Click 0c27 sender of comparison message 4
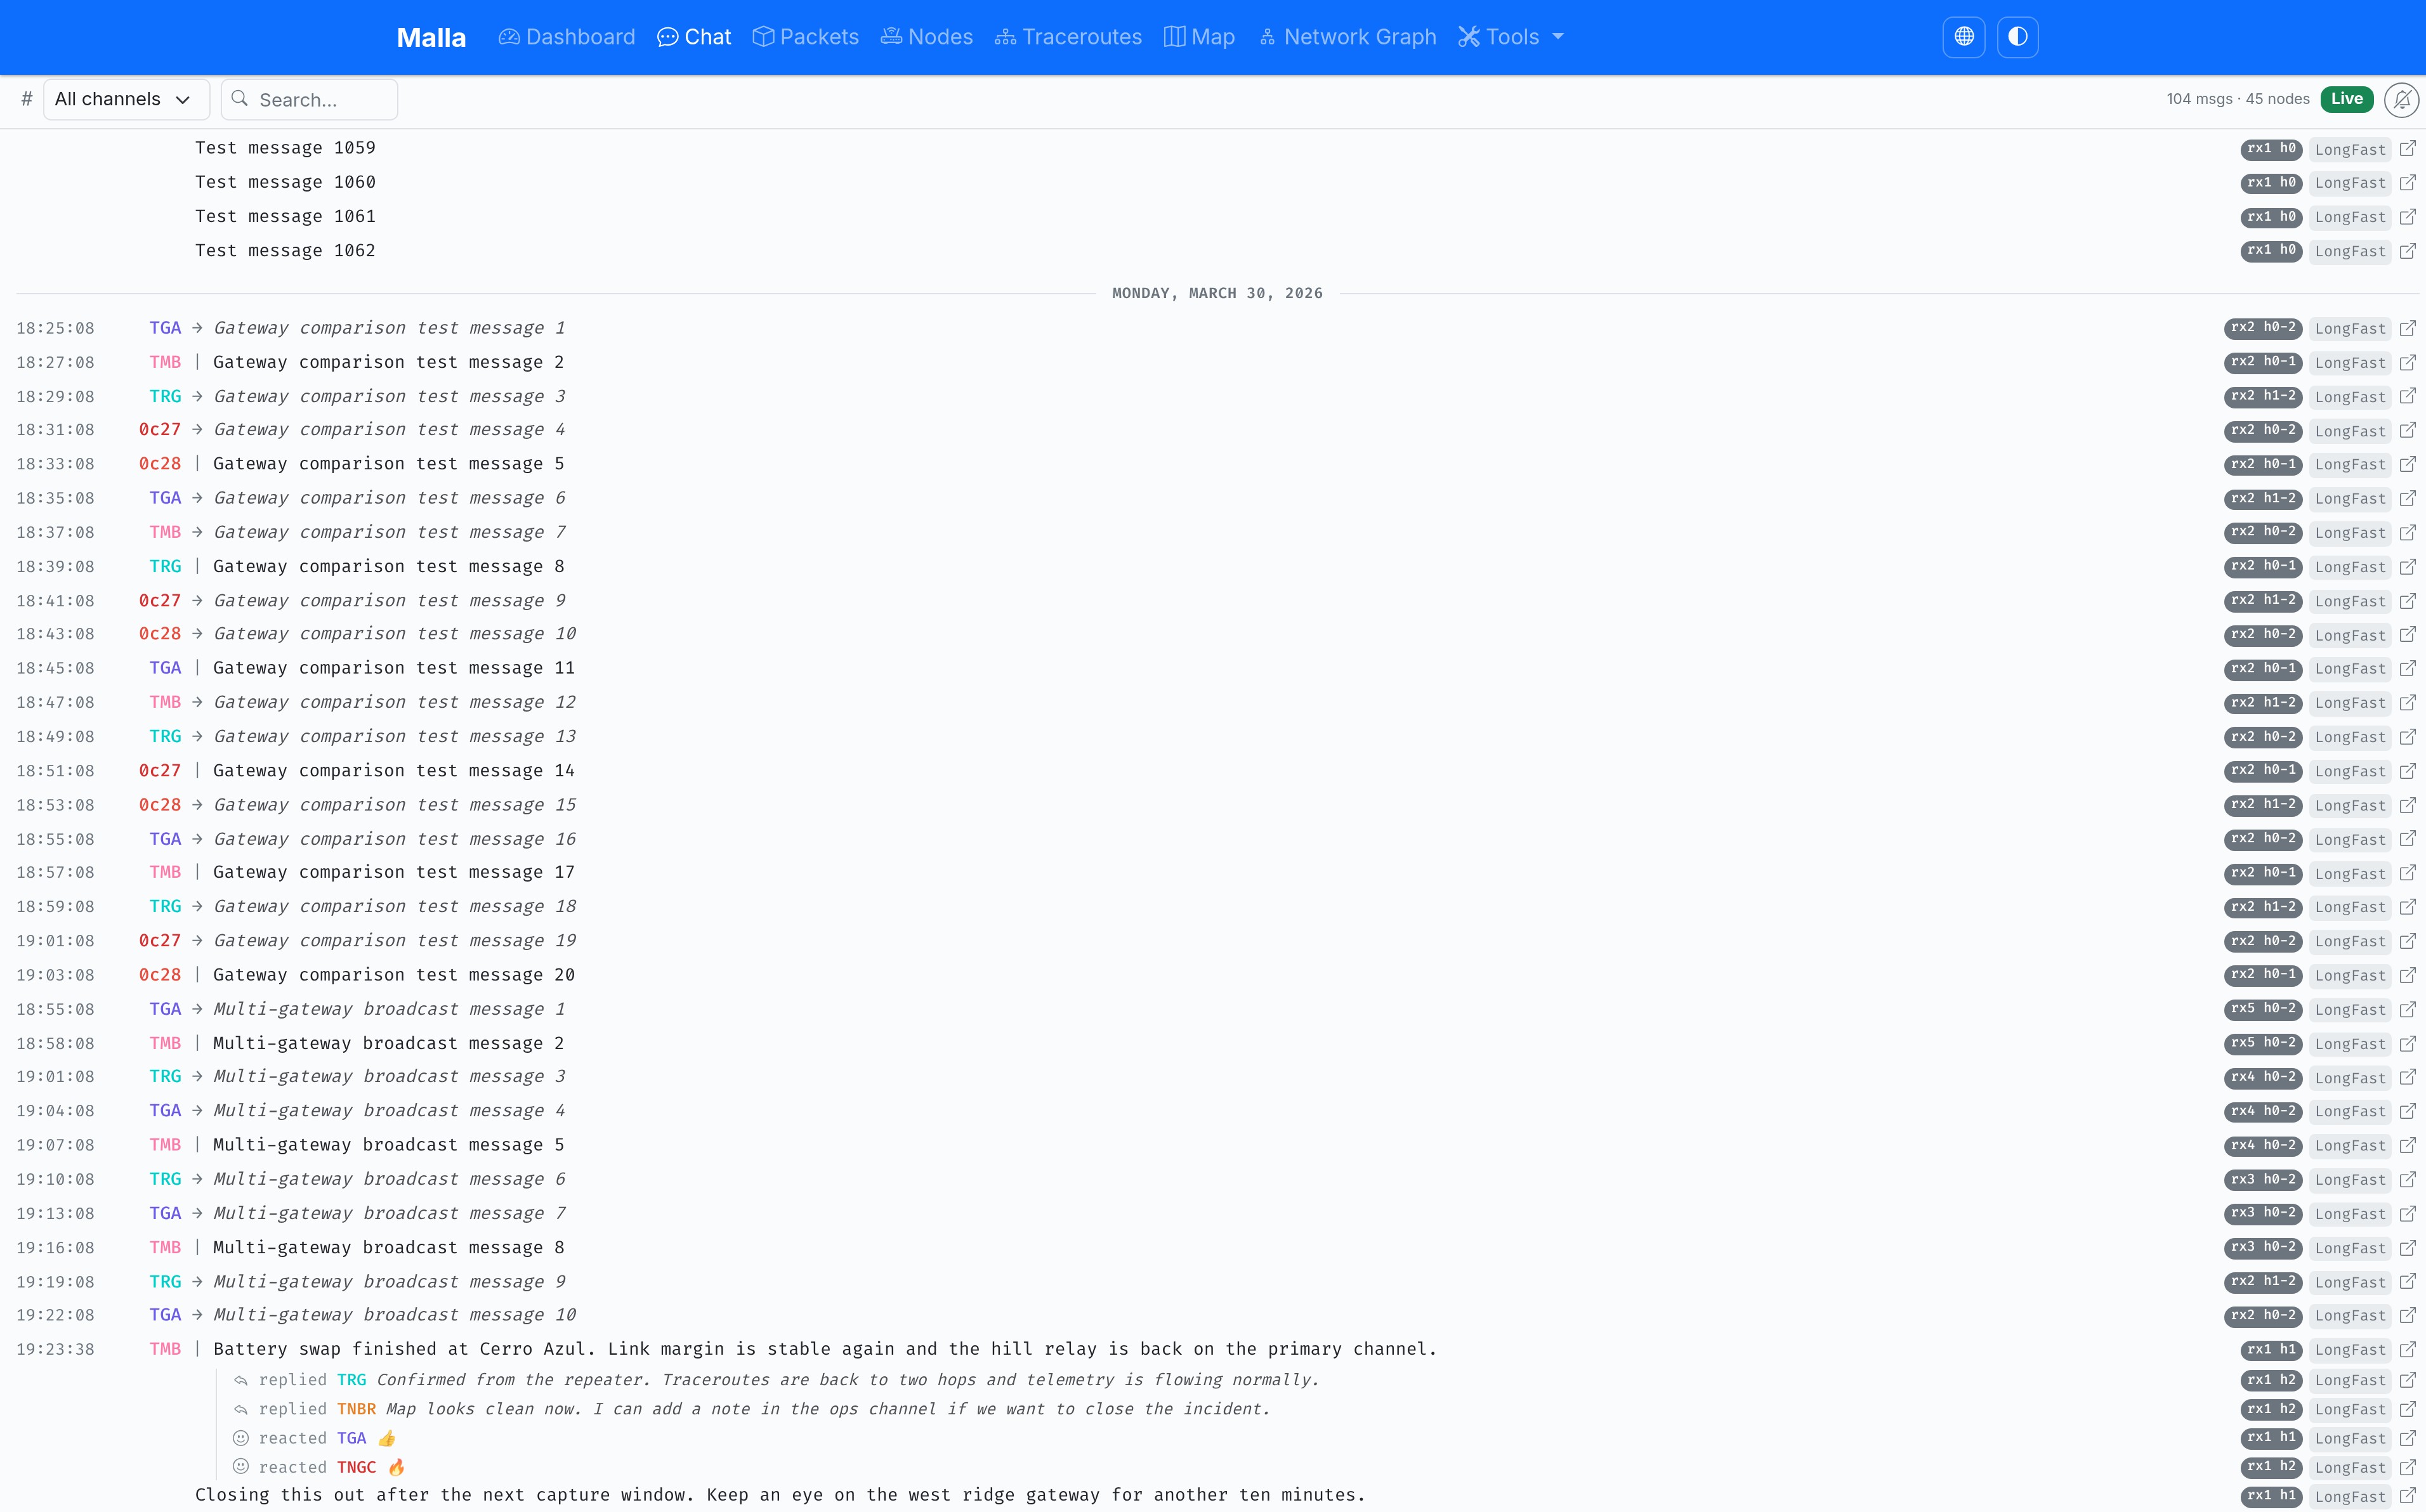 coord(160,429)
